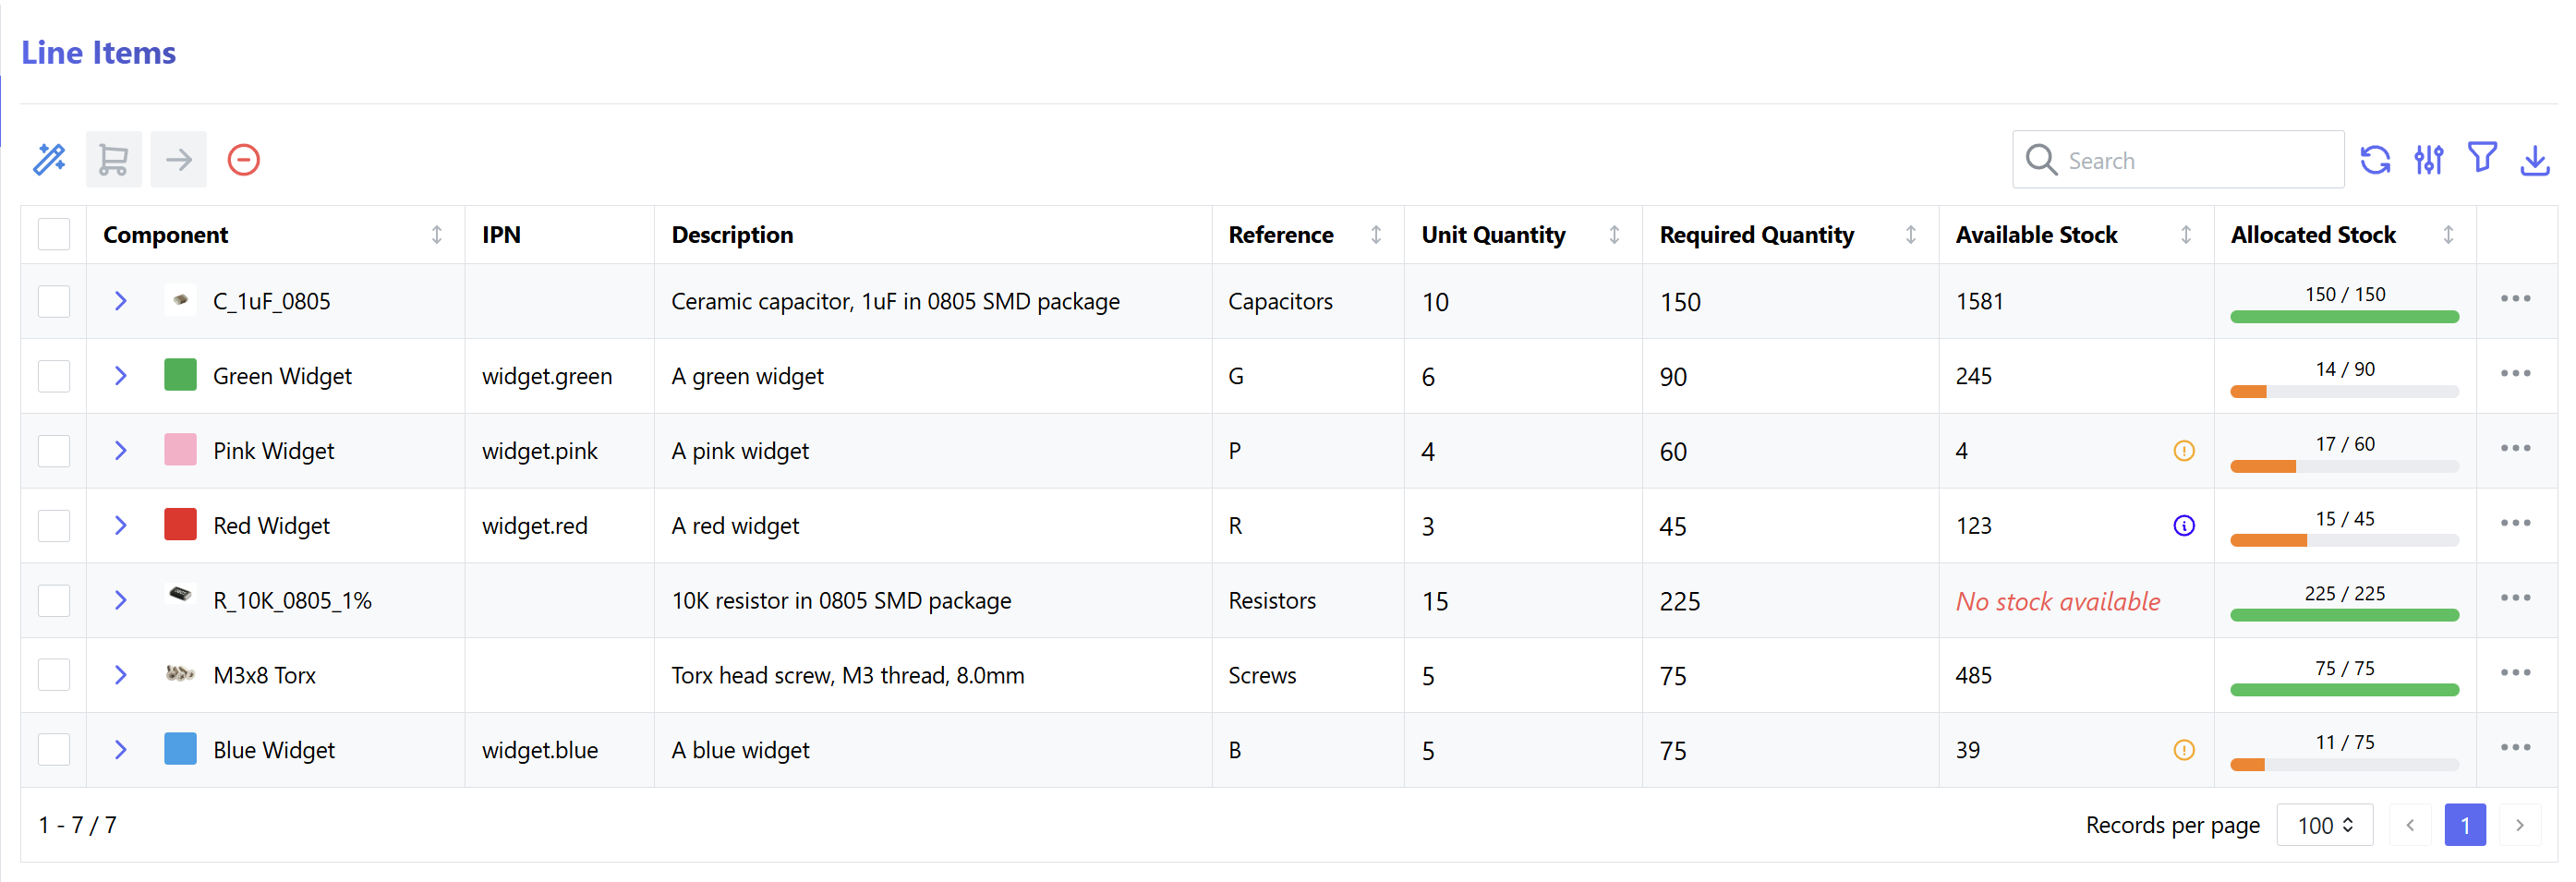Viewport: 2576px width, 882px height.
Task: Open the column selection sliders icon
Action: (x=2429, y=160)
